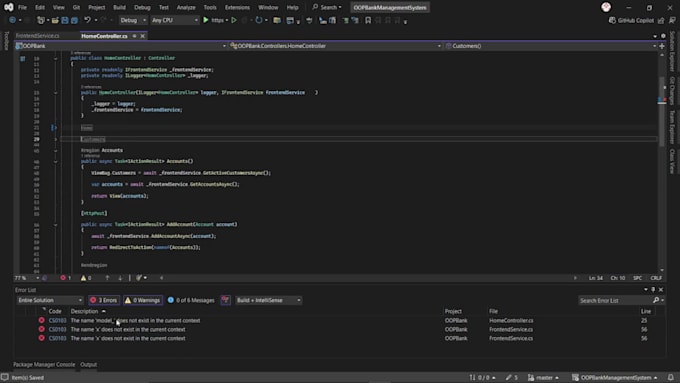Open the master branch selector

pos(544,377)
